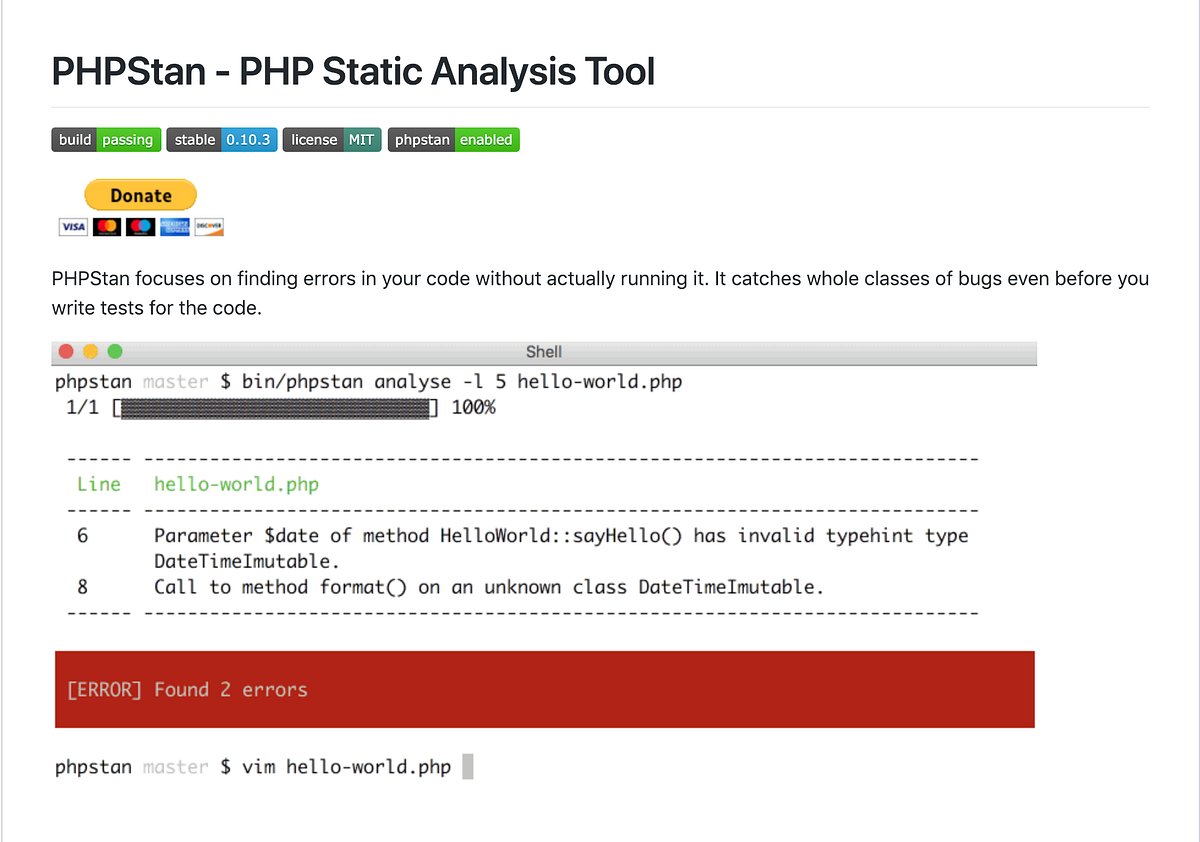
Task: Toggle the phpstan enabled badge
Action: click(453, 139)
